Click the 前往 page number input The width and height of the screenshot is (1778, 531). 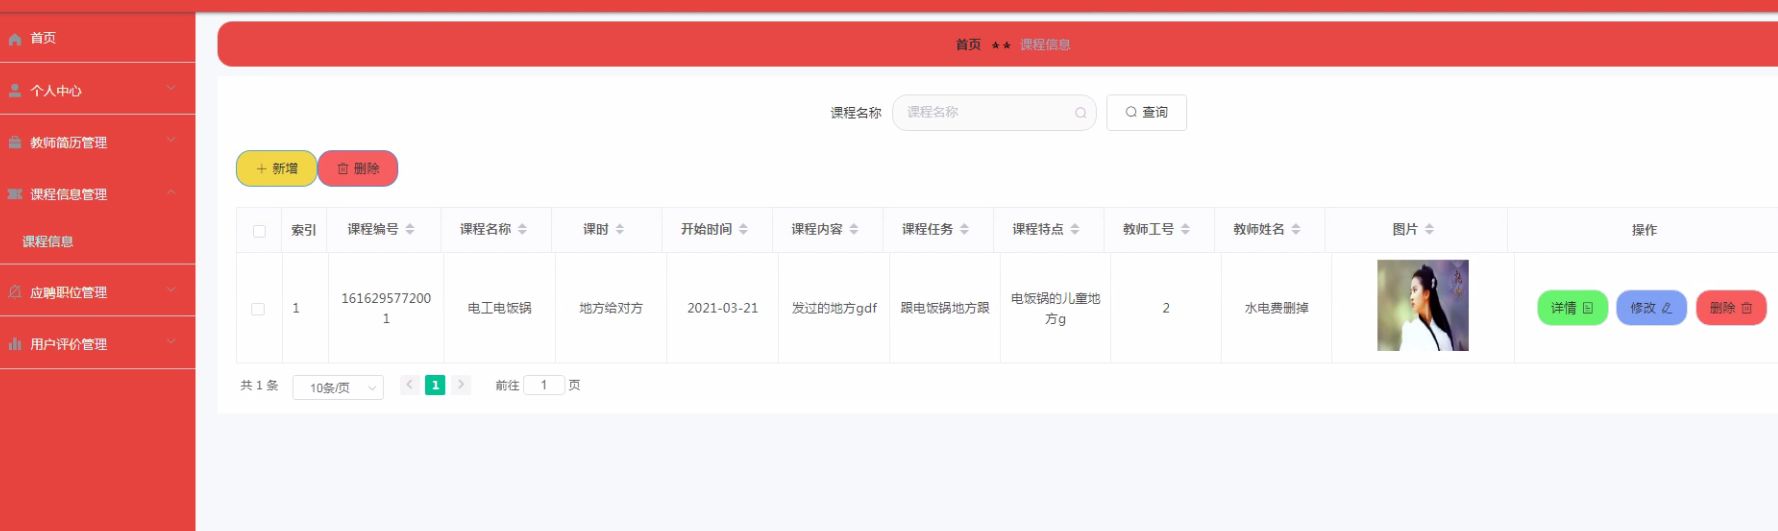click(544, 385)
